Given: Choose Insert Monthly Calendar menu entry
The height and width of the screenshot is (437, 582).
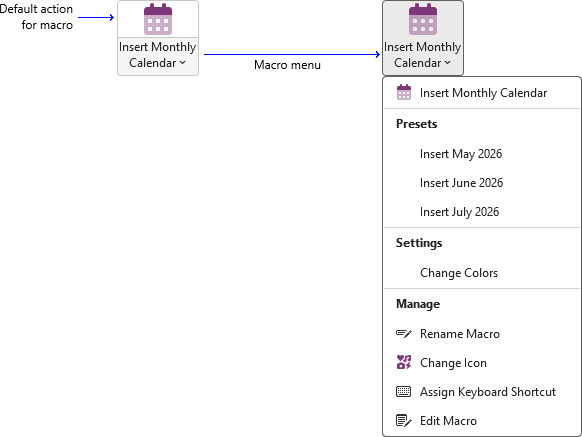Looking at the screenshot, I should coord(482,93).
